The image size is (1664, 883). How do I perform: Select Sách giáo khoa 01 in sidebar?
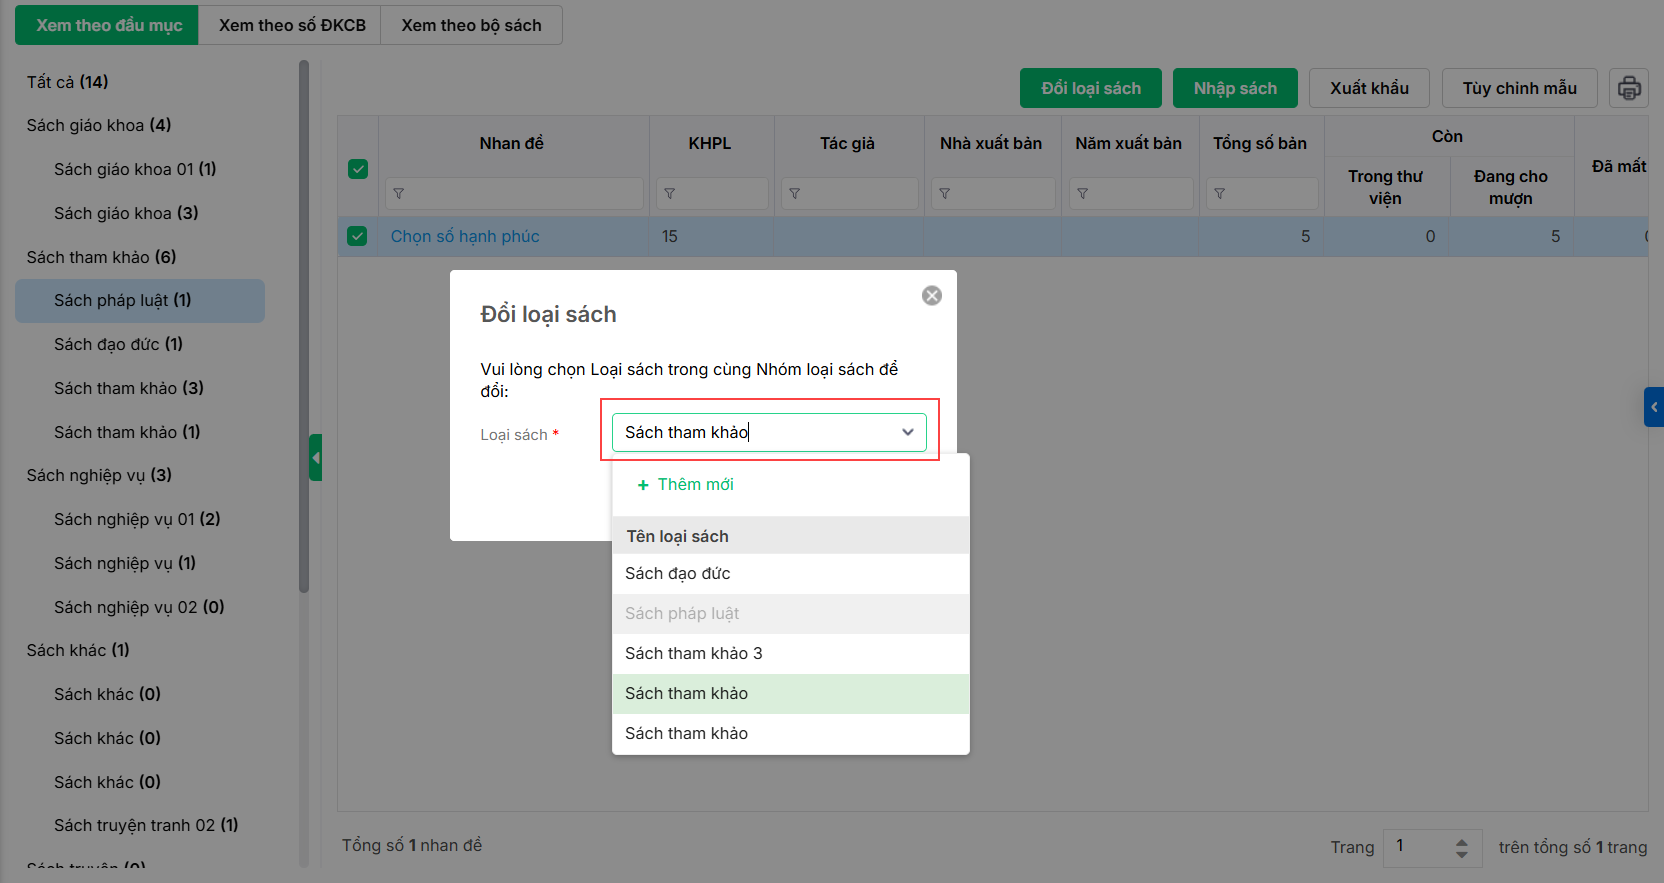(135, 169)
